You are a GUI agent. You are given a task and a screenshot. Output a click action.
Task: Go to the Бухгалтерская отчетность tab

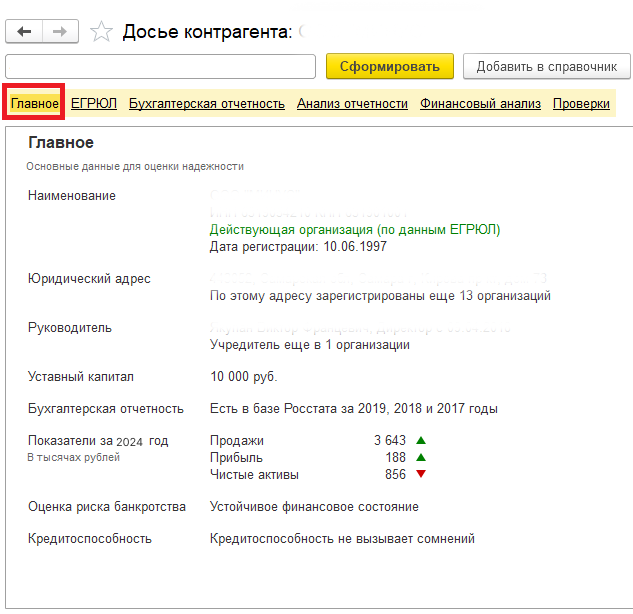[x=206, y=103]
